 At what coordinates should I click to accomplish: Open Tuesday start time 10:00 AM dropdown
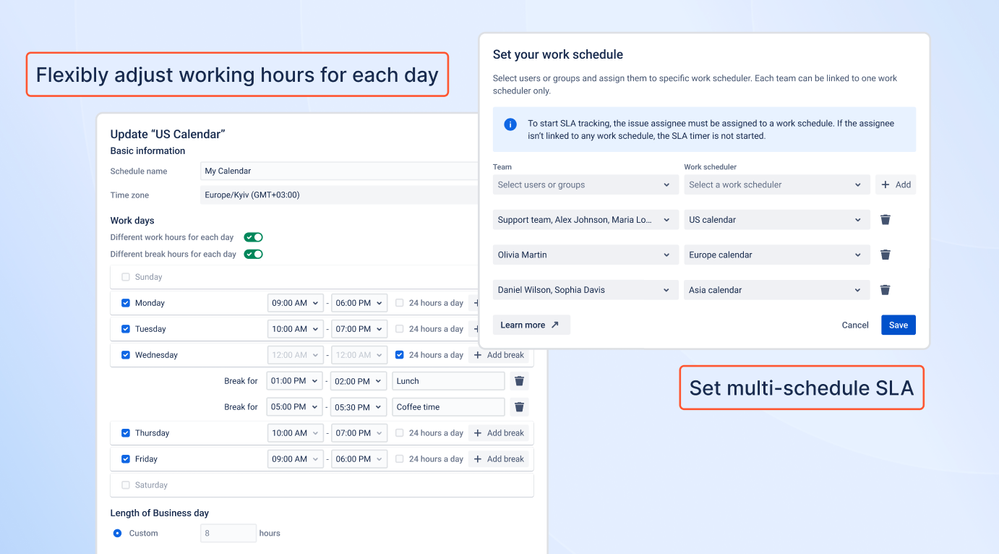[295, 329]
